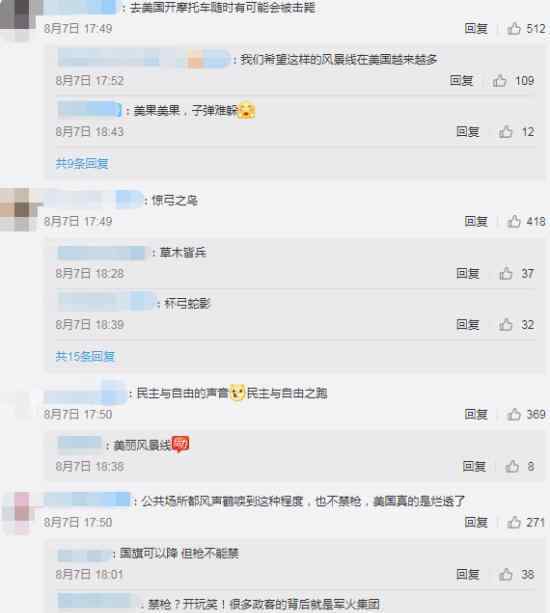Screen dimensions: 550x613
Task: Give thumbs-up to 杯弓蛇影 reply
Action: point(505,324)
